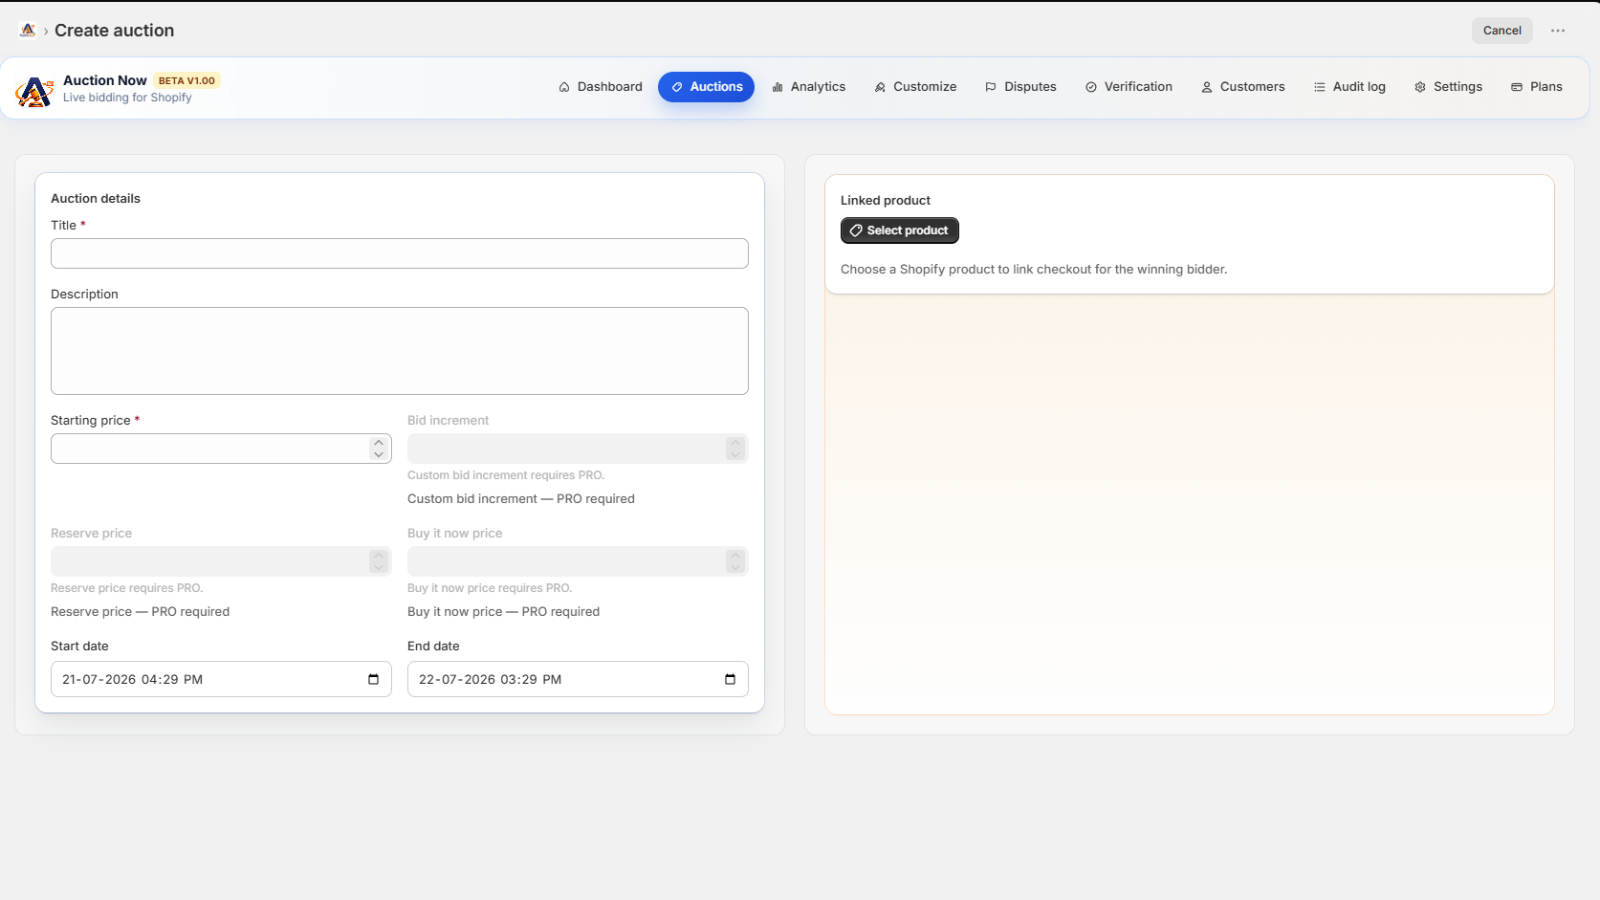Click the disabled Buy it now price field
Viewport: 1600px width, 900px height.
(x=577, y=561)
